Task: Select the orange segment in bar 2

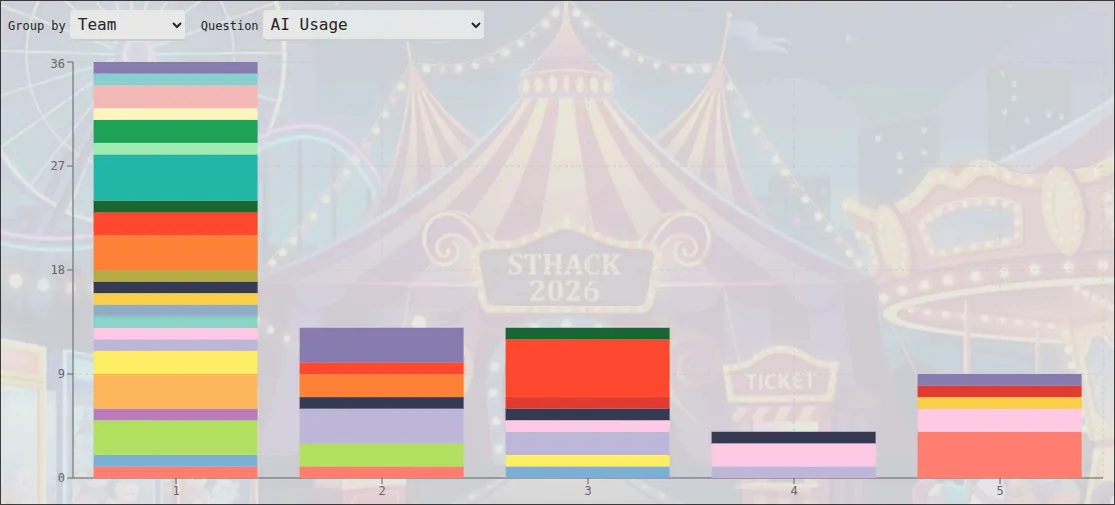Action: tap(382, 386)
